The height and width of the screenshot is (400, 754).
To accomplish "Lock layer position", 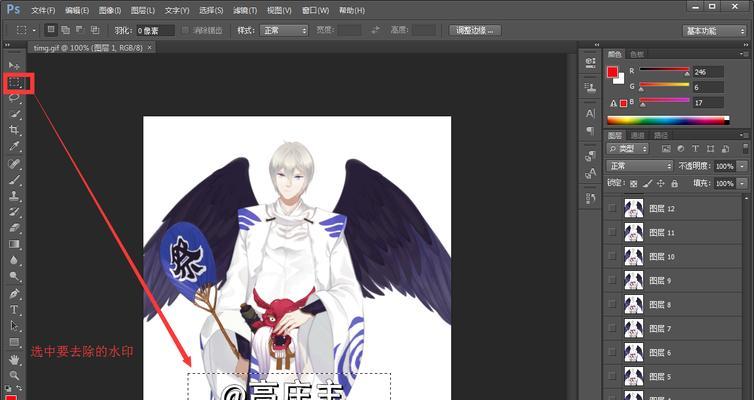I will [661, 184].
